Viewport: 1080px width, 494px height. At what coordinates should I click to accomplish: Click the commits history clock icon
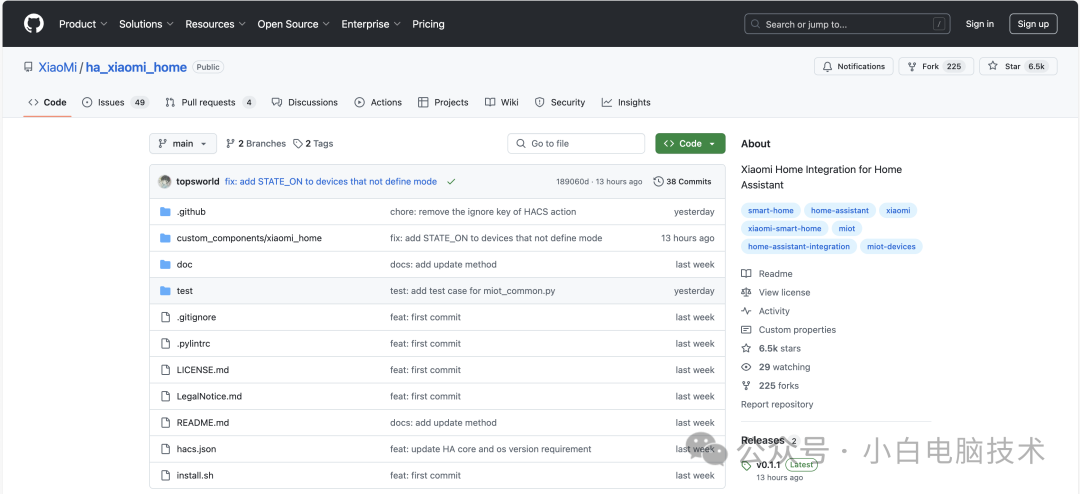(x=658, y=182)
